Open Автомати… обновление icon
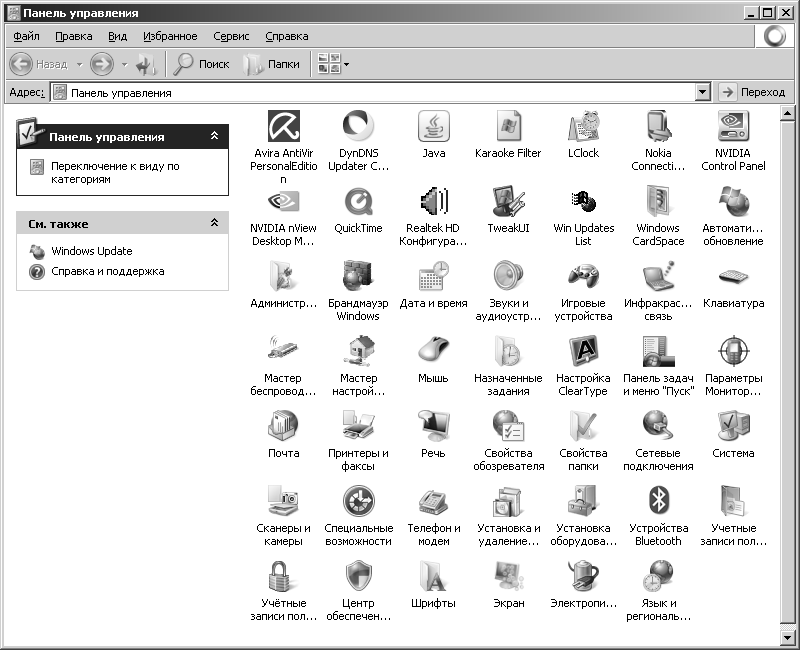The height and width of the screenshot is (650, 800). (733, 201)
